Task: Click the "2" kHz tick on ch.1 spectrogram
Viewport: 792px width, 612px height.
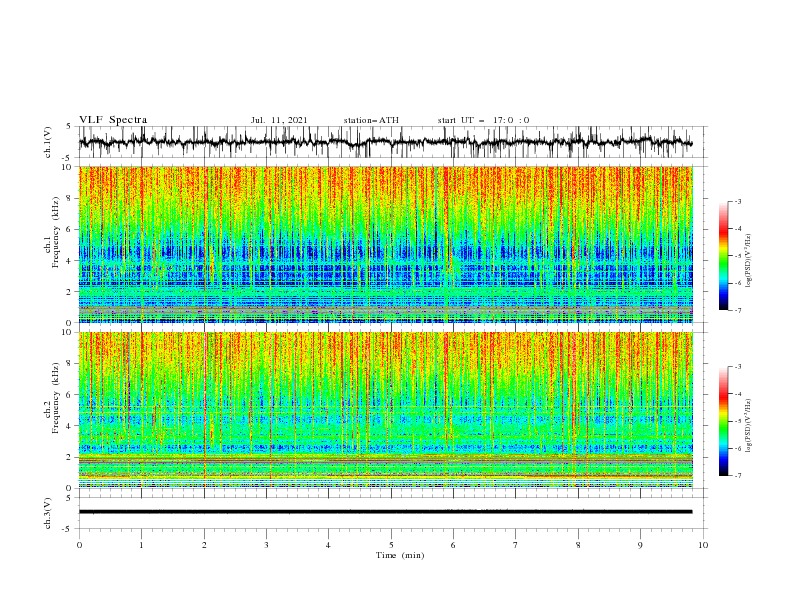Action: (x=71, y=292)
